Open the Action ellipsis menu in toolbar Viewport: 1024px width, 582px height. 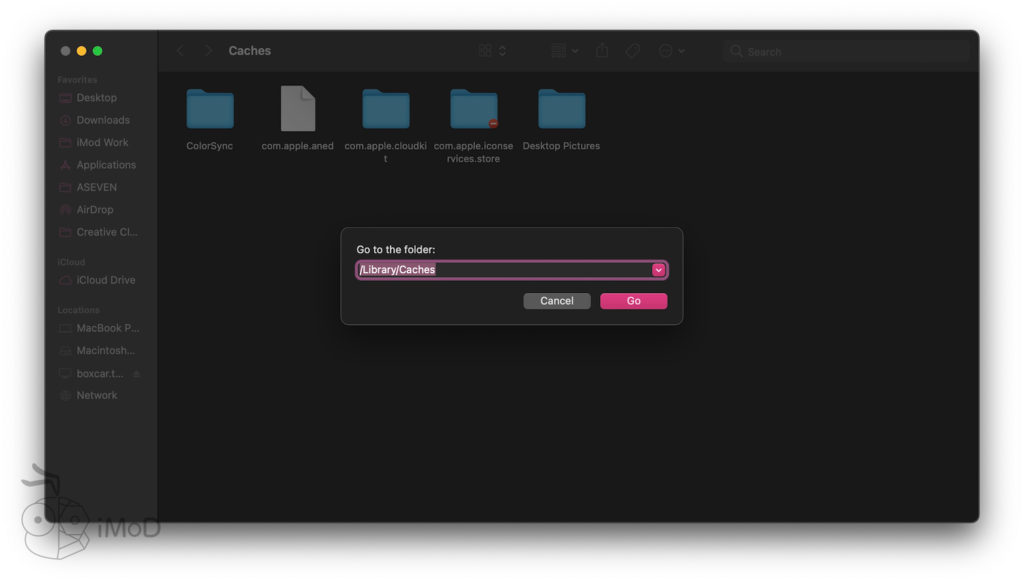pyautogui.click(x=671, y=51)
